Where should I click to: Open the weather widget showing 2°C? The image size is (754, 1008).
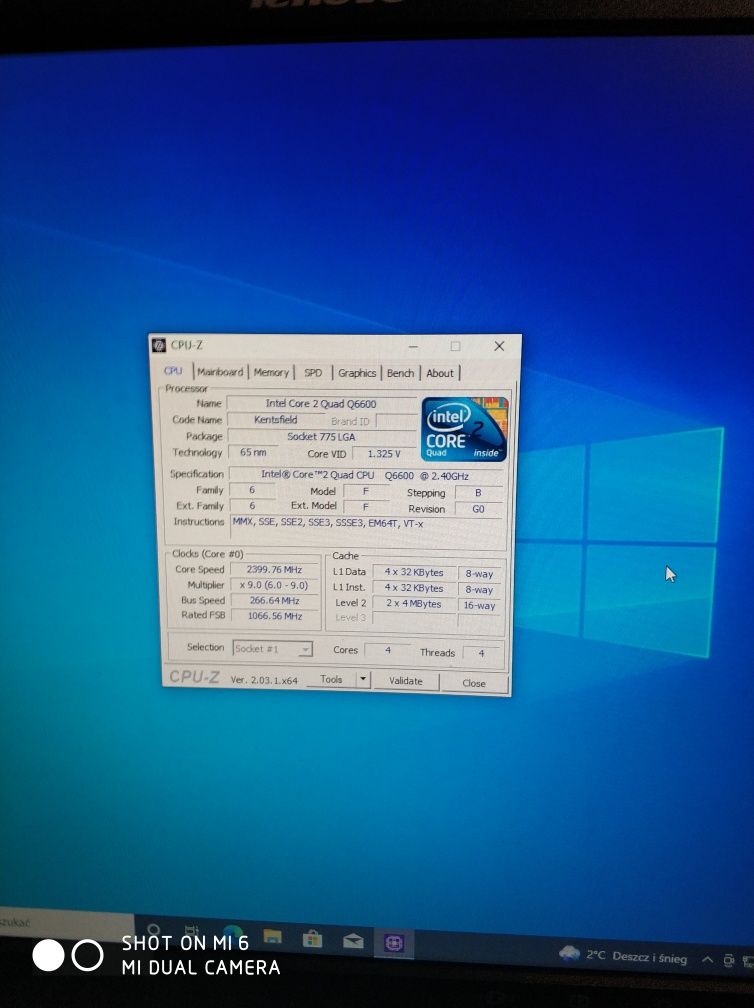pyautogui.click(x=622, y=956)
